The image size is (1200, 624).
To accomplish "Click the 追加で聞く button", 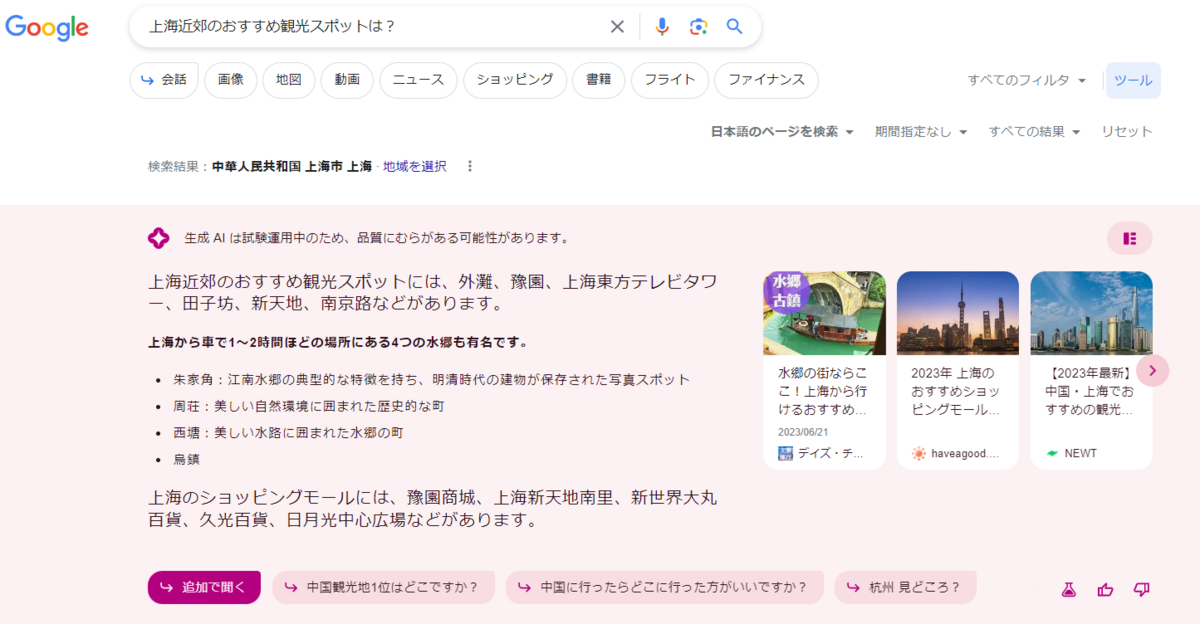I will [x=204, y=587].
